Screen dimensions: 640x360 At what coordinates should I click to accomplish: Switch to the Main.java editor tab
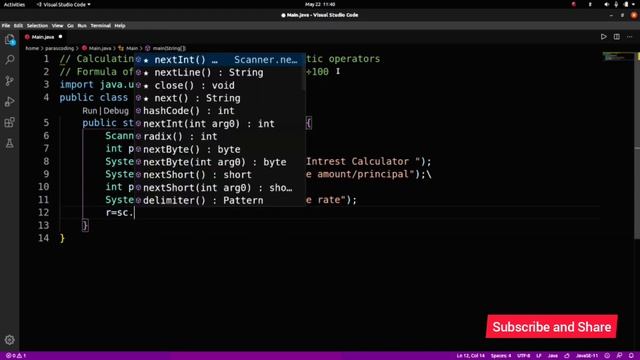click(43, 37)
